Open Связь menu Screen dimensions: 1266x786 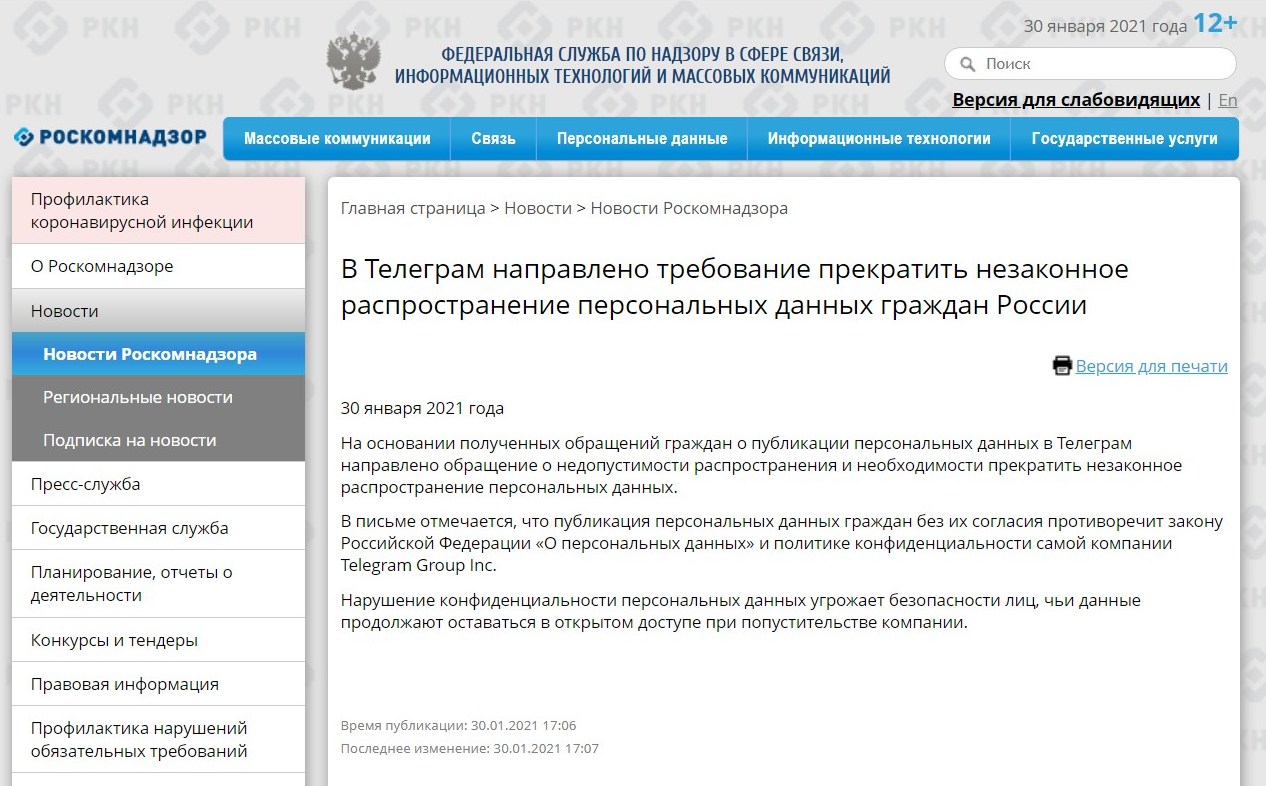coord(493,139)
